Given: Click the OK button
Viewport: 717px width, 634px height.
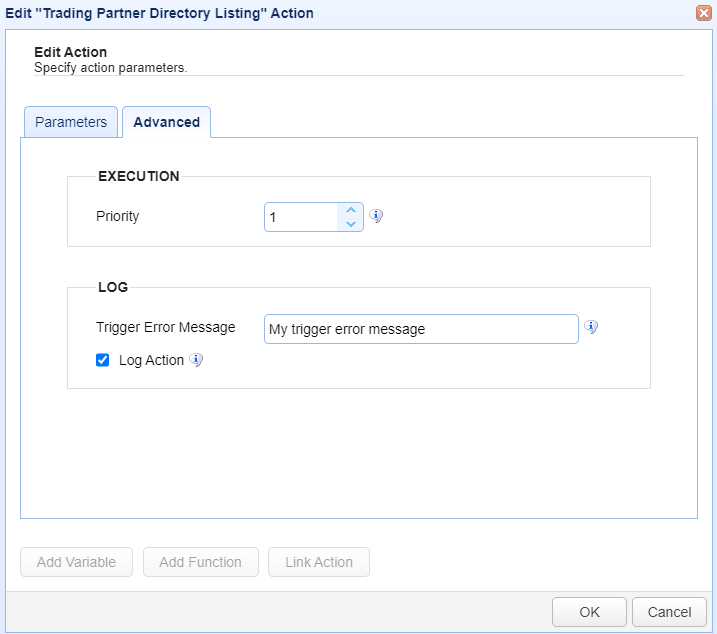Looking at the screenshot, I should pos(589,612).
